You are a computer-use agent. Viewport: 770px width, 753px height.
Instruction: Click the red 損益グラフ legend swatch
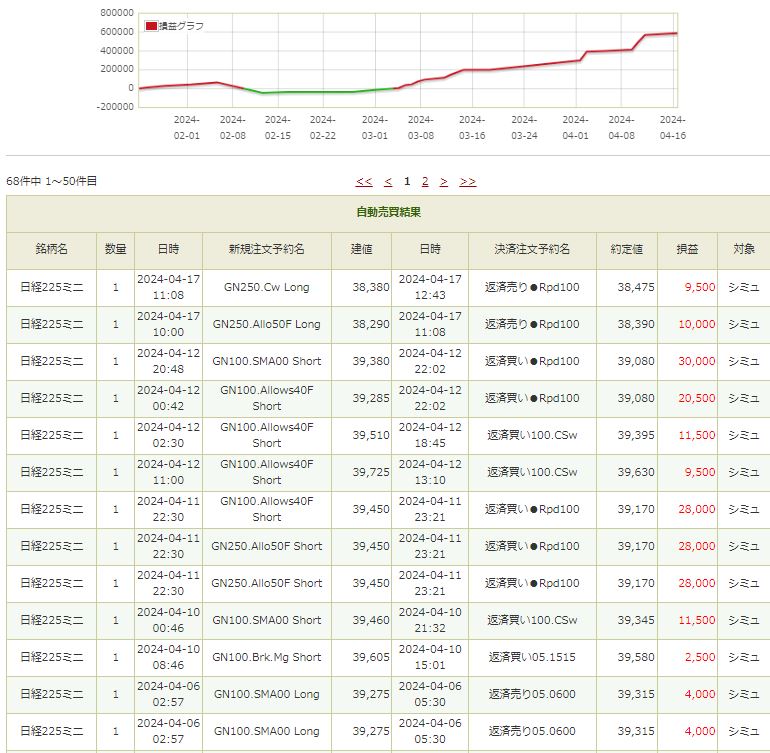[x=151, y=26]
